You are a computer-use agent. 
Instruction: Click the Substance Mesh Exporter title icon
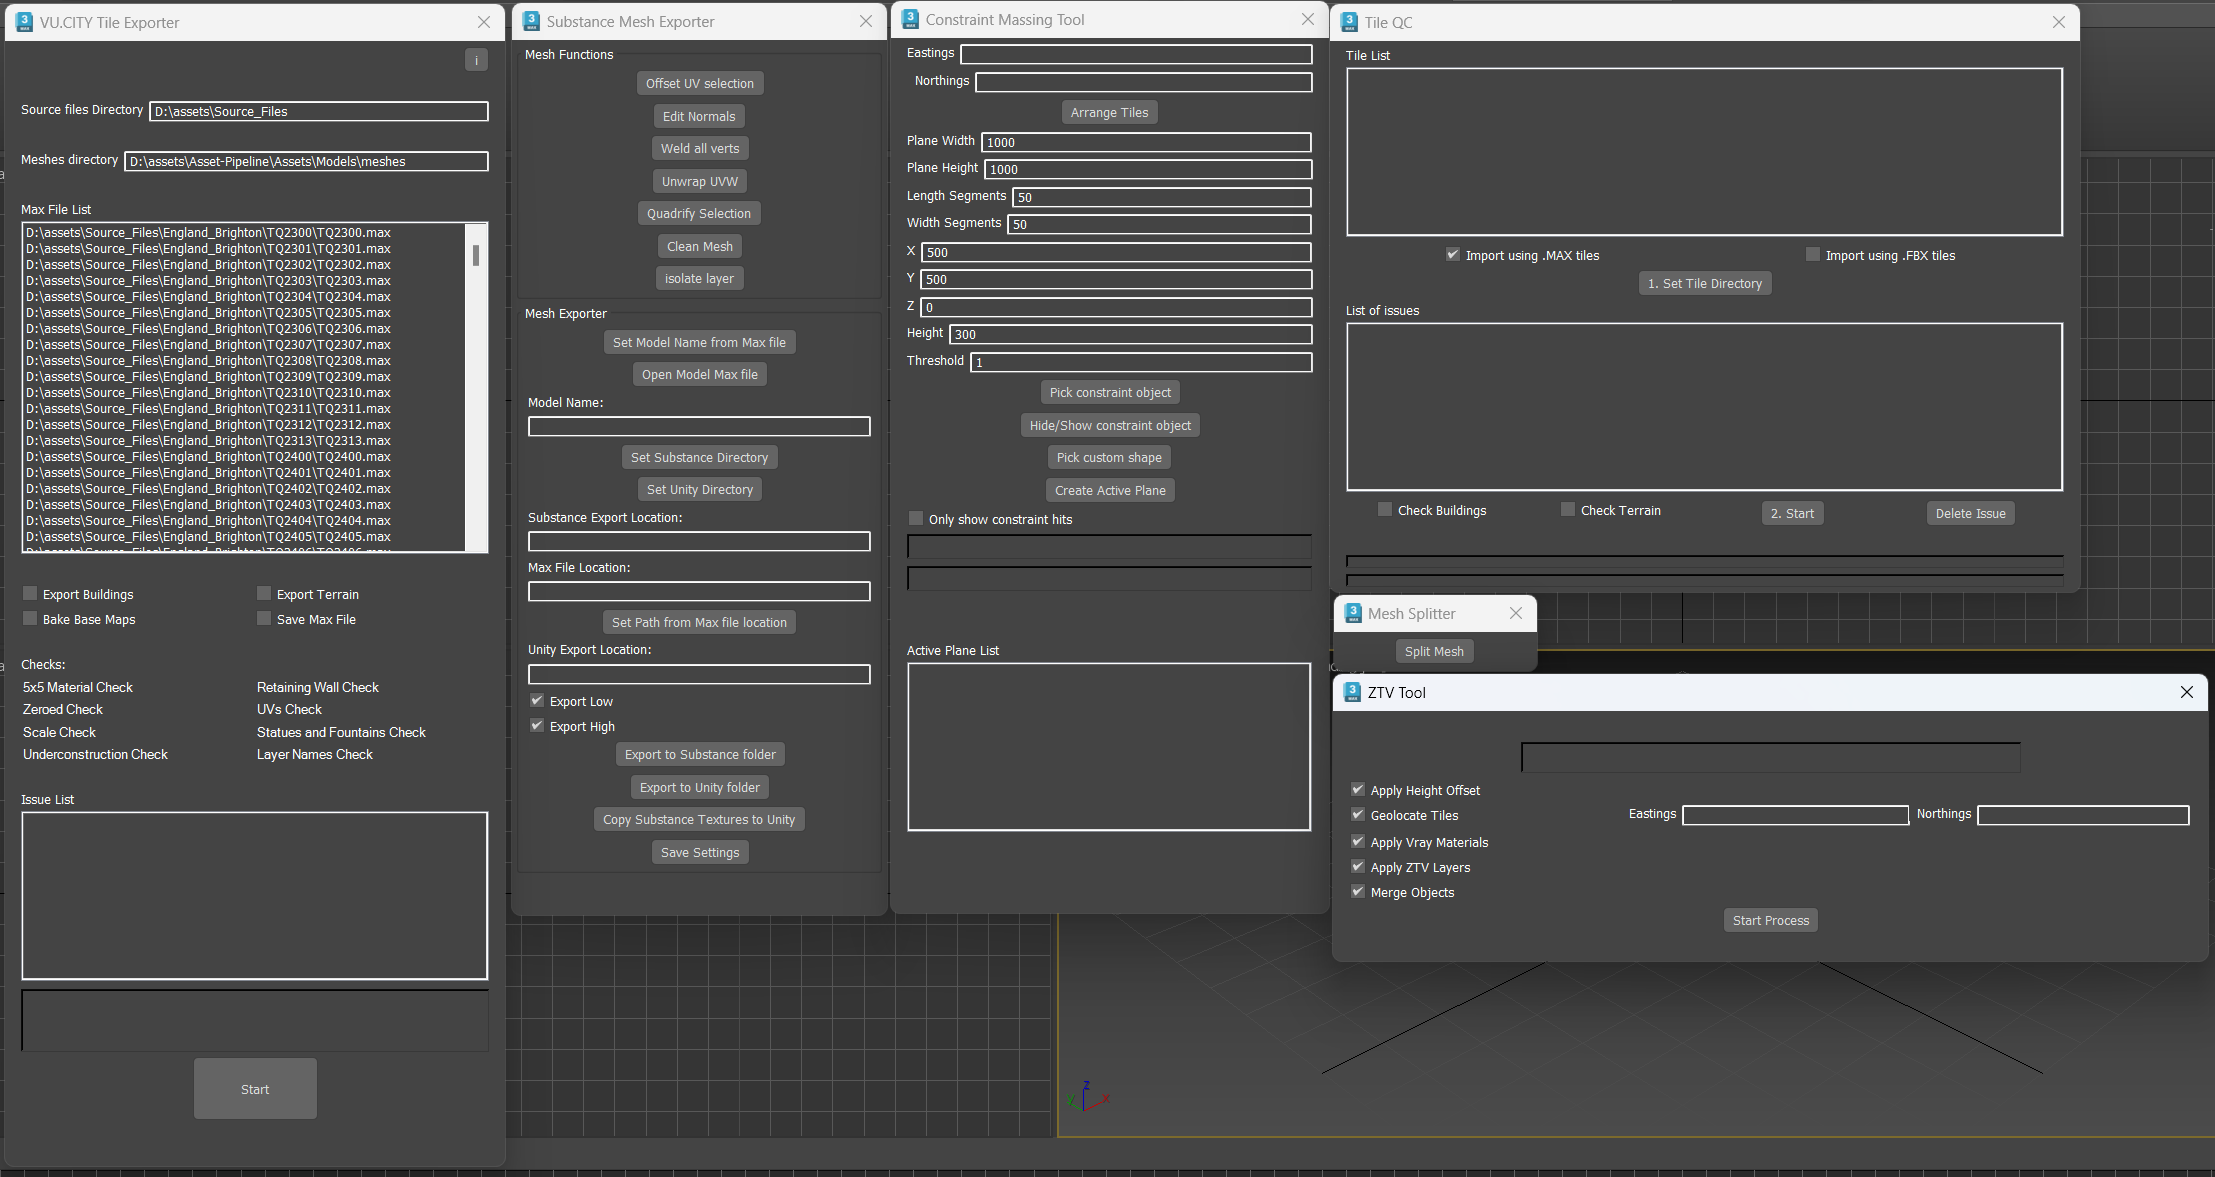click(531, 21)
